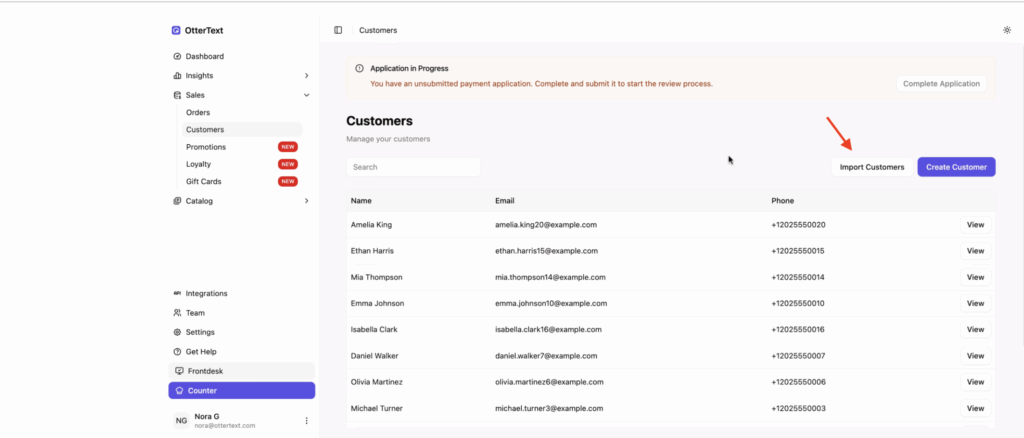Image resolution: width=1024 pixels, height=438 pixels.
Task: Click the Integrations icon in the sidebar
Action: [177, 293]
